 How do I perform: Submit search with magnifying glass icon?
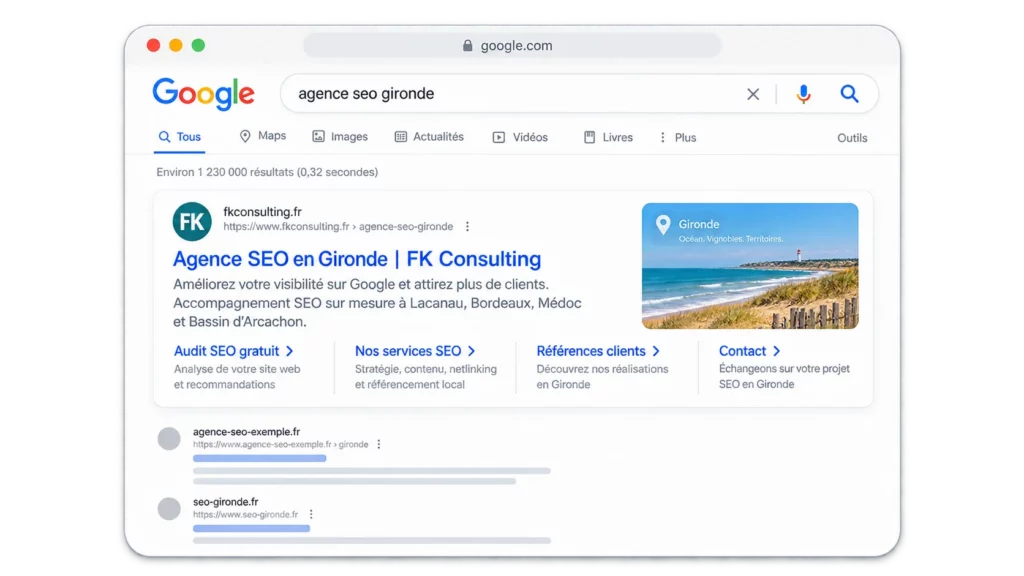point(849,93)
